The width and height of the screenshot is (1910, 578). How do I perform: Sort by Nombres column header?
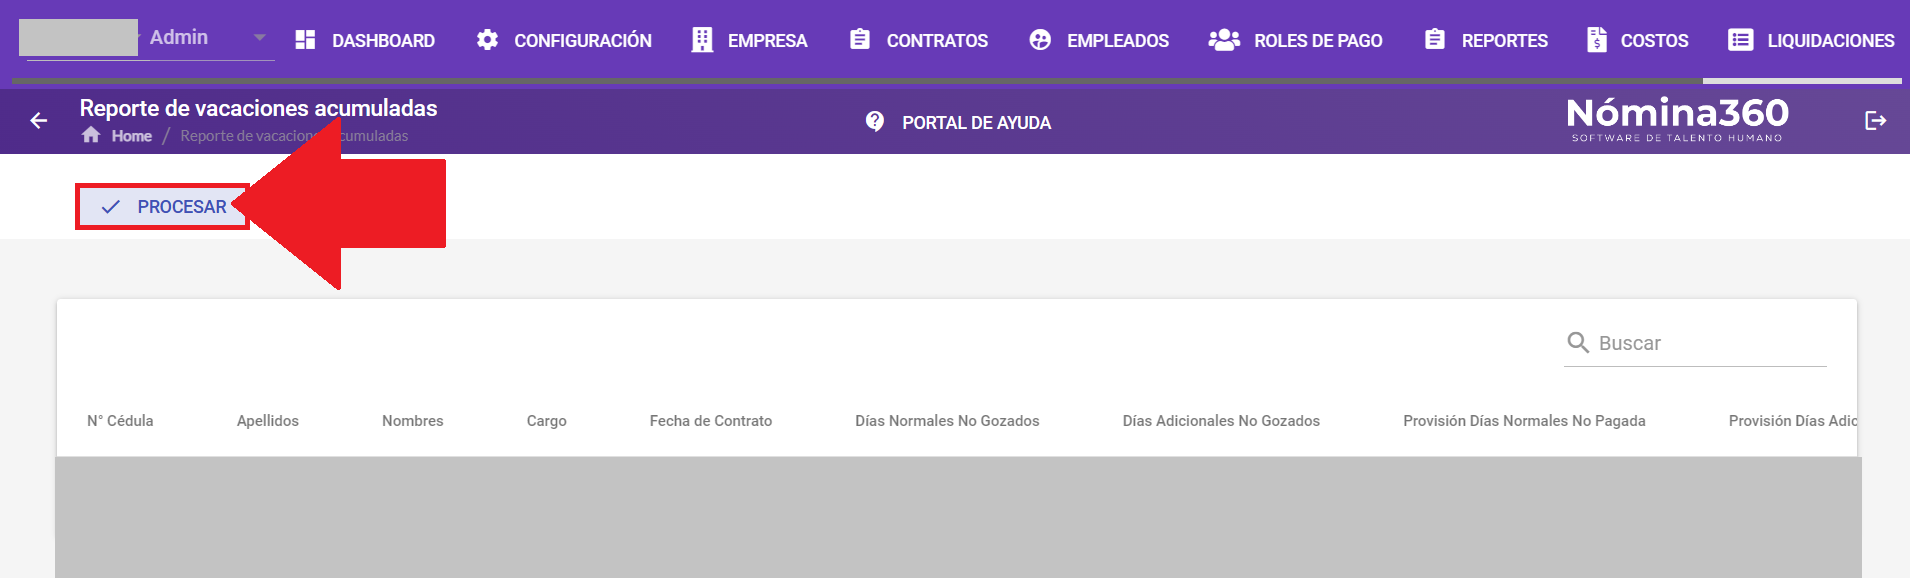pyautogui.click(x=413, y=421)
